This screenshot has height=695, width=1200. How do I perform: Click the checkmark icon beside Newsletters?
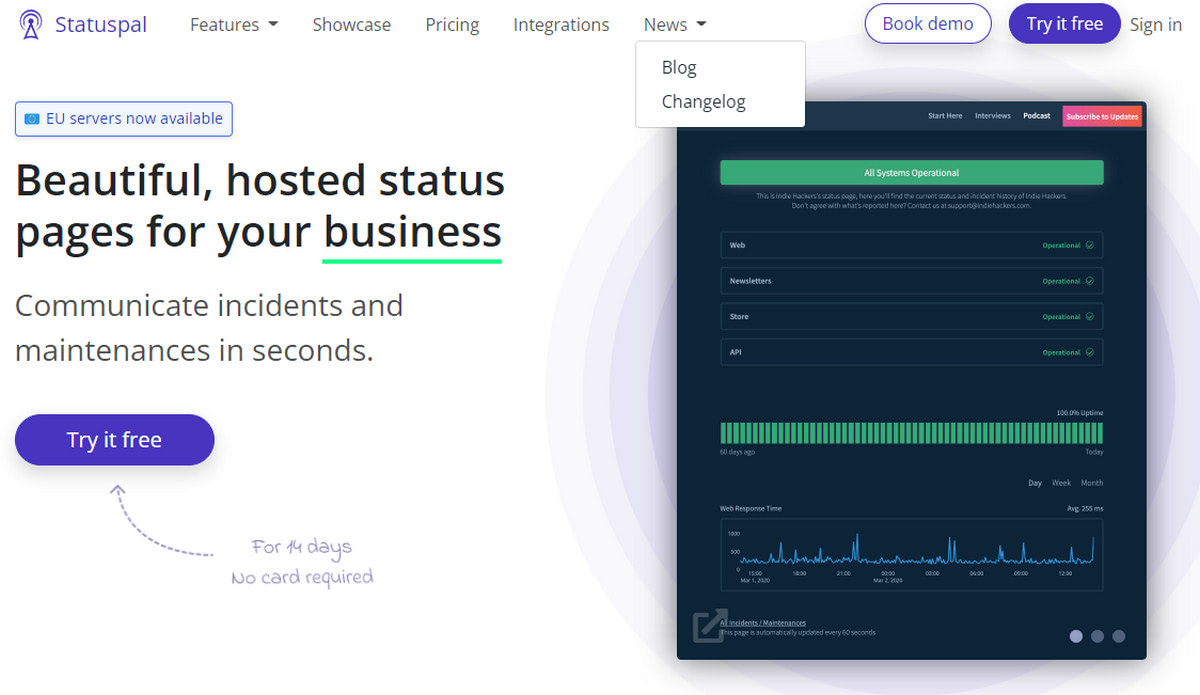[1091, 281]
